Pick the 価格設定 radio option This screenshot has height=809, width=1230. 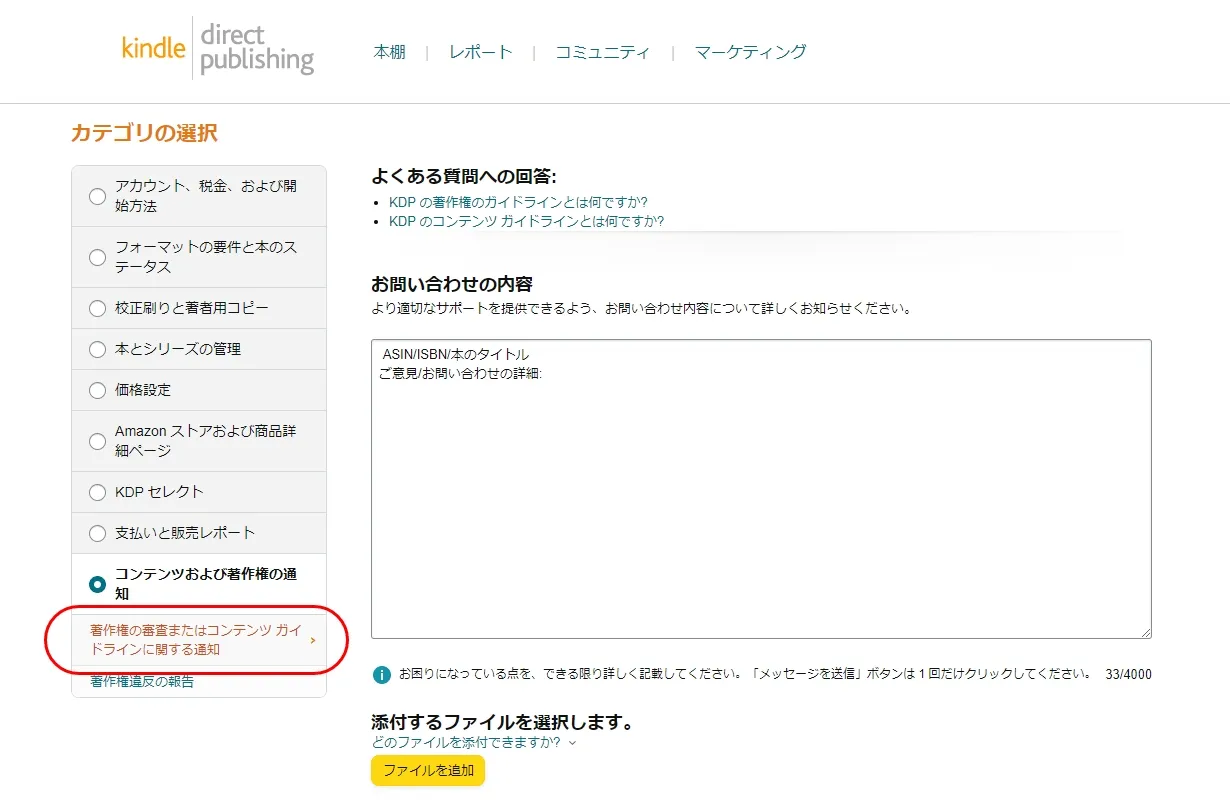click(97, 390)
